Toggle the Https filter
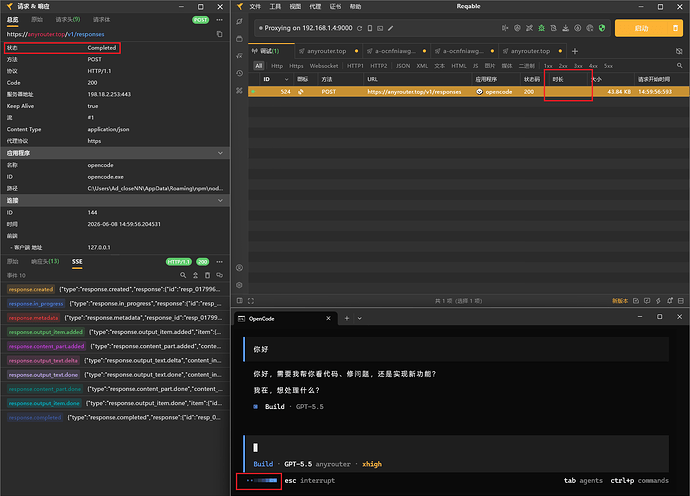The width and height of the screenshot is (690, 496). coord(296,66)
